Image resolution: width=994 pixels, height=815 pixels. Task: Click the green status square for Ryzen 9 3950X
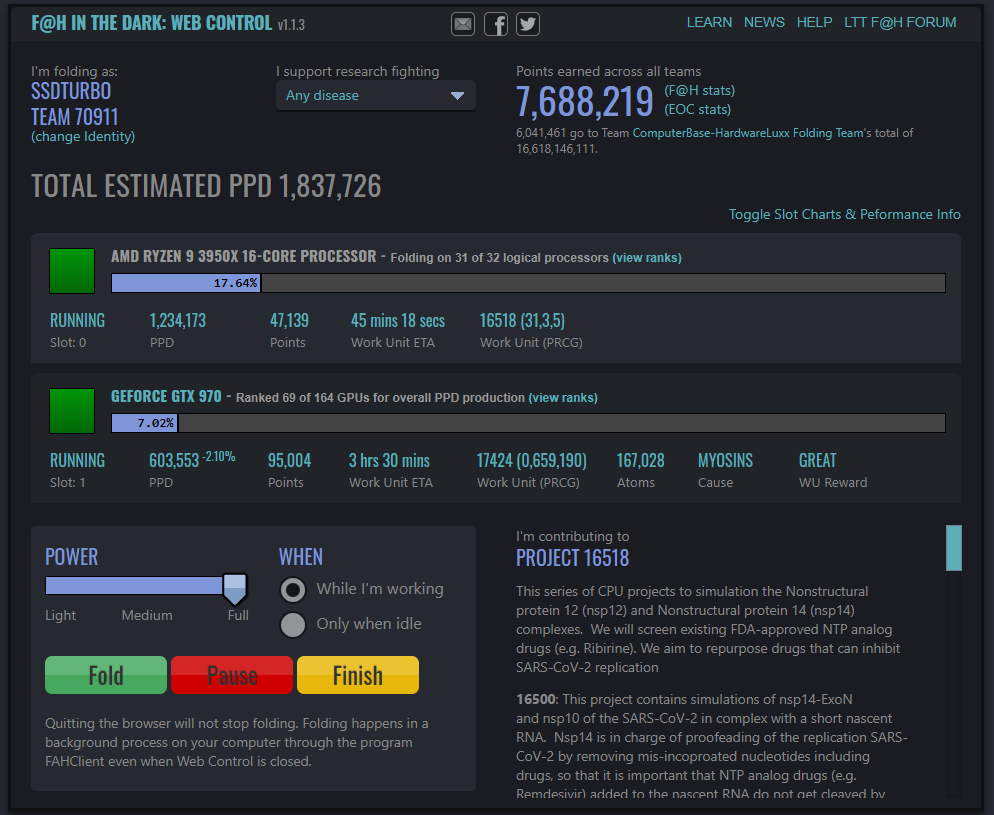coord(72,271)
